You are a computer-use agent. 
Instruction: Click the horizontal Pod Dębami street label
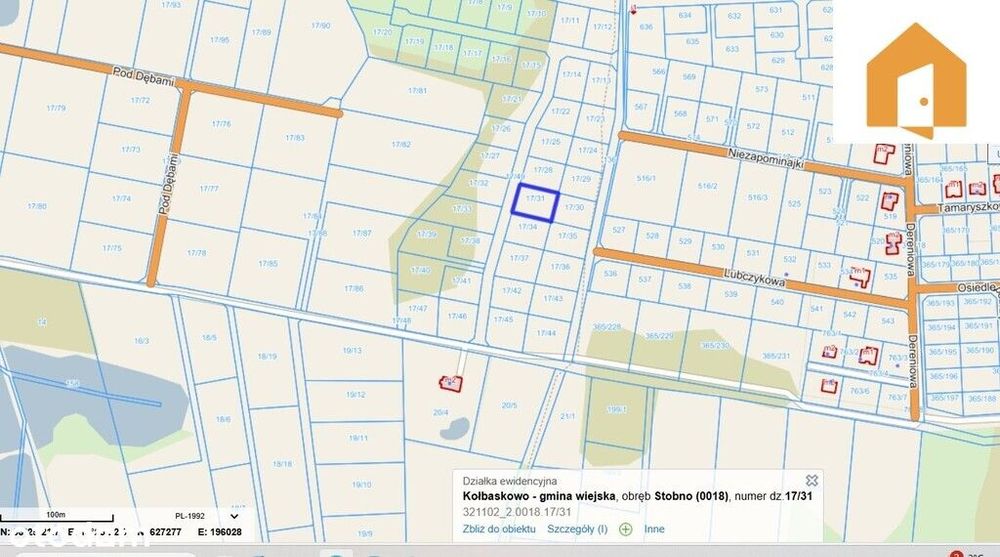(x=143, y=77)
